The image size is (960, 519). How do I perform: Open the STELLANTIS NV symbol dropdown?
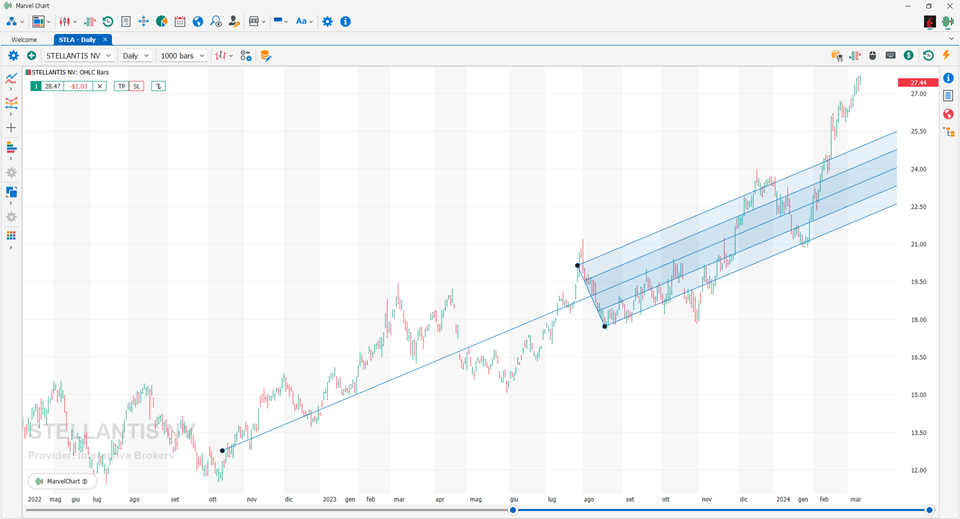79,56
